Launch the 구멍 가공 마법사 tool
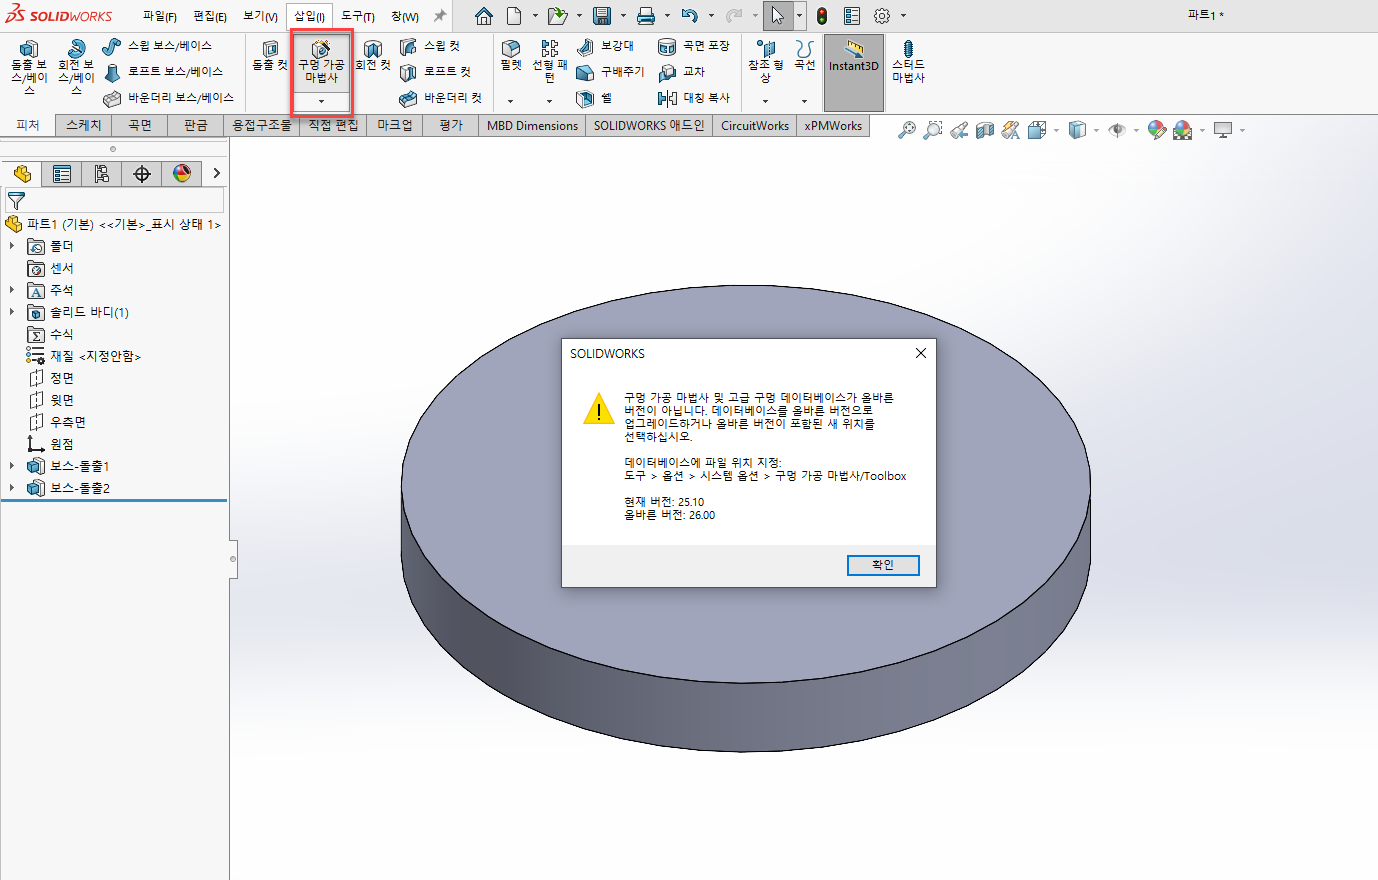 (x=321, y=62)
